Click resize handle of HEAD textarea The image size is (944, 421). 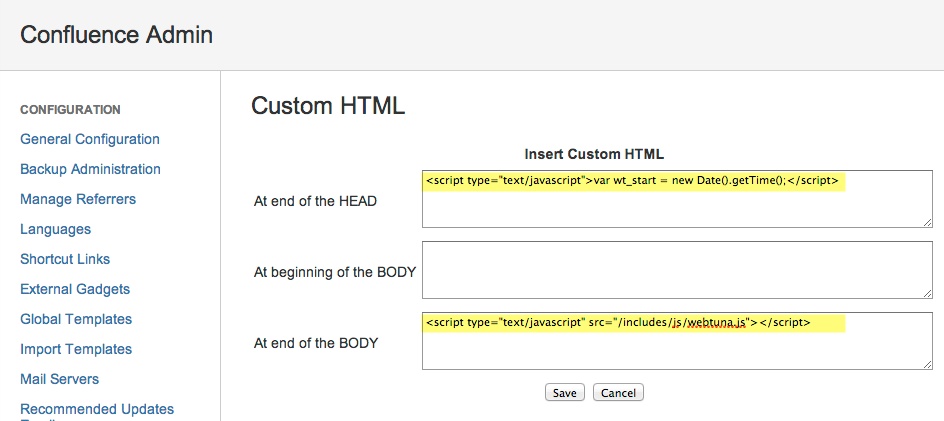coord(928,223)
